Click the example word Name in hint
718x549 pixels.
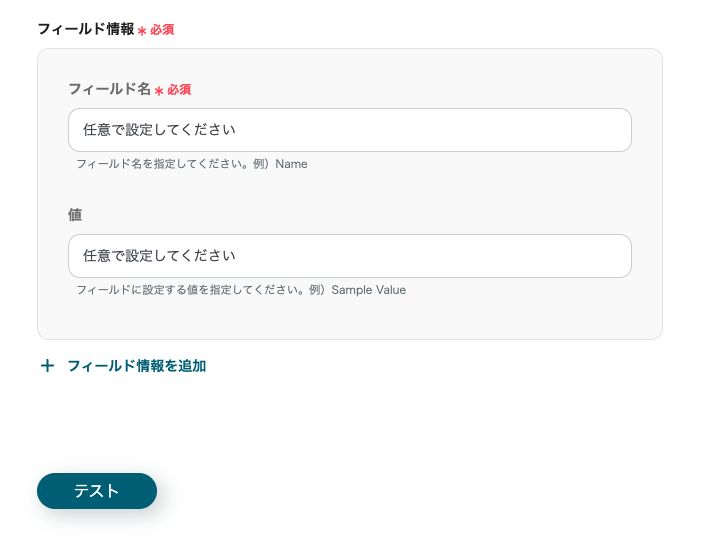291,164
